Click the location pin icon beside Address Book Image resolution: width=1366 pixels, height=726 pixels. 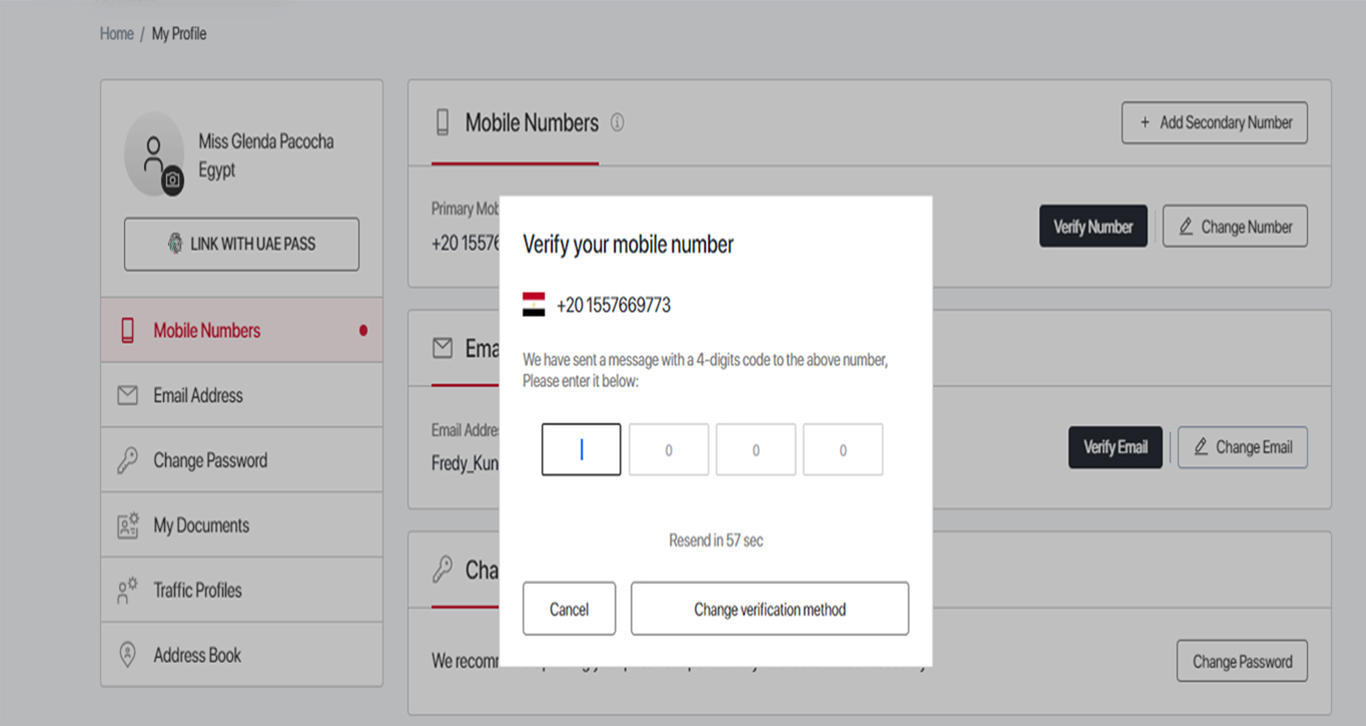click(128, 655)
